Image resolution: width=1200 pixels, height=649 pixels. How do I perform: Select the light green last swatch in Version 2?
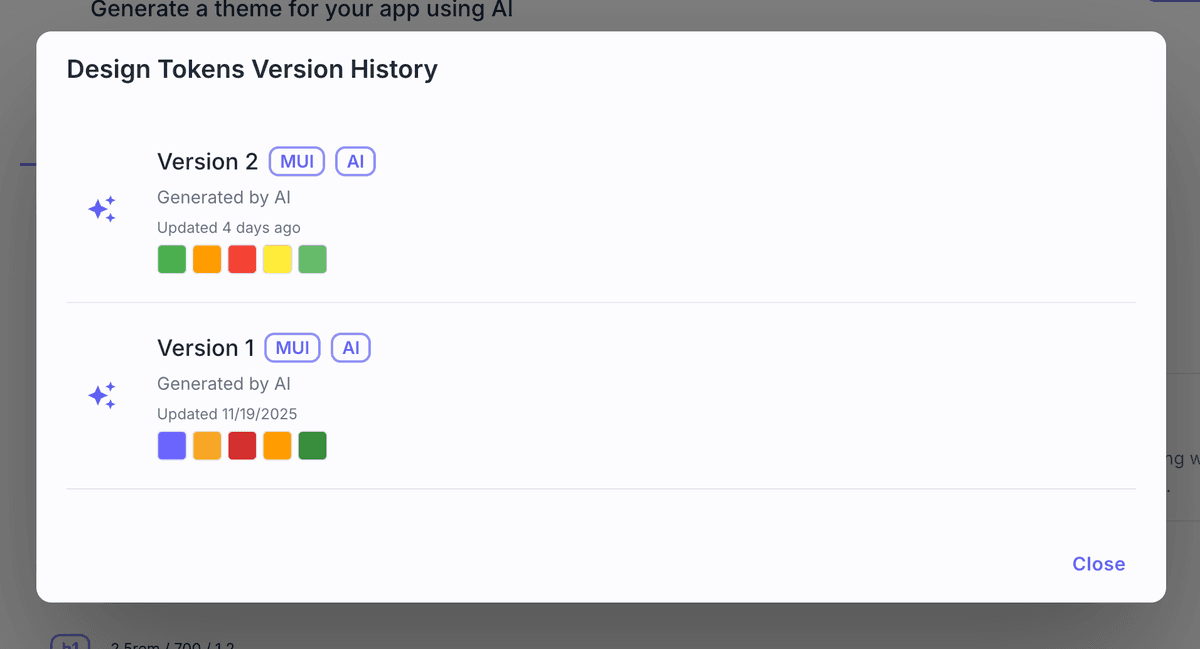tap(312, 259)
